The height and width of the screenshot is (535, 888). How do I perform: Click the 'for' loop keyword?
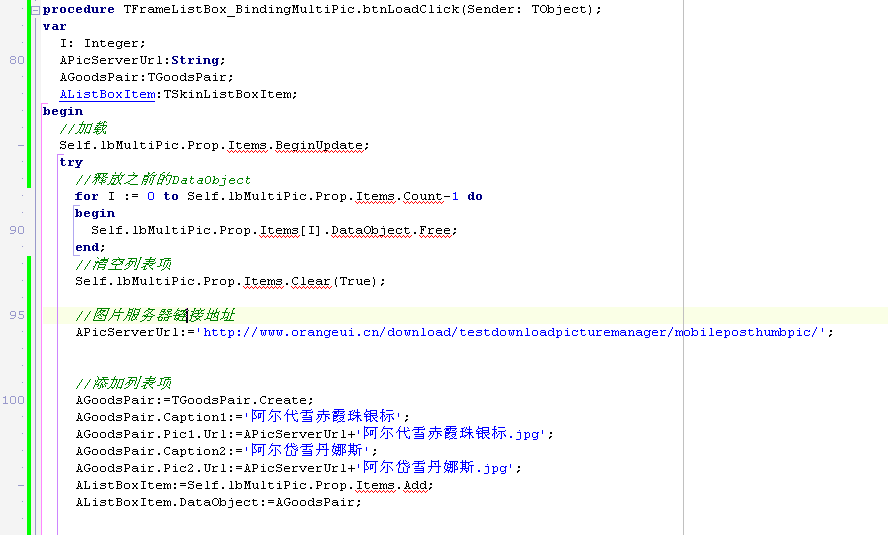(86, 196)
